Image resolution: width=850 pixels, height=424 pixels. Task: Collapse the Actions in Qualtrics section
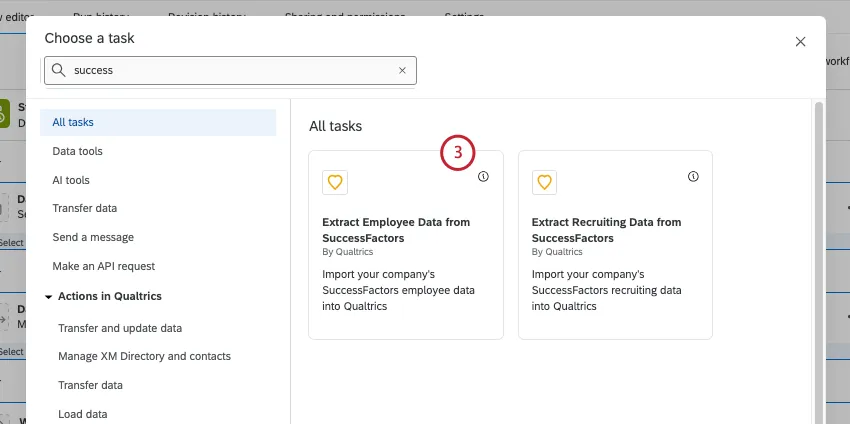tap(48, 297)
